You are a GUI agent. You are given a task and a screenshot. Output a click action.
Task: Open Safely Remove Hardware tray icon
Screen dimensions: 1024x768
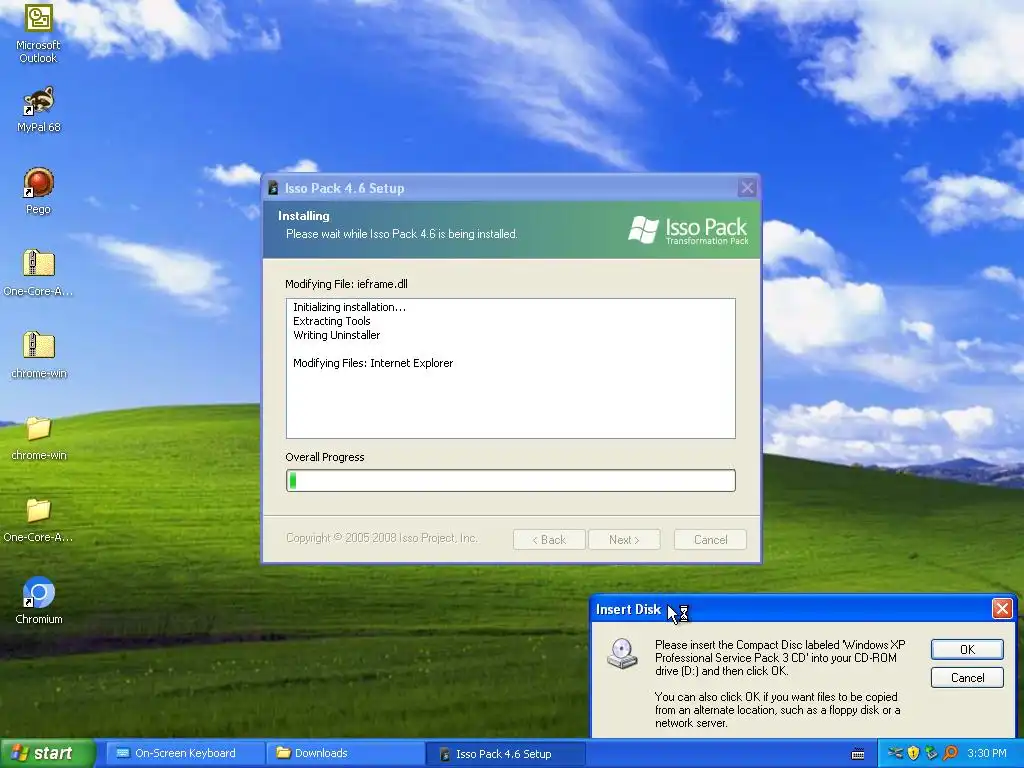pos(895,753)
